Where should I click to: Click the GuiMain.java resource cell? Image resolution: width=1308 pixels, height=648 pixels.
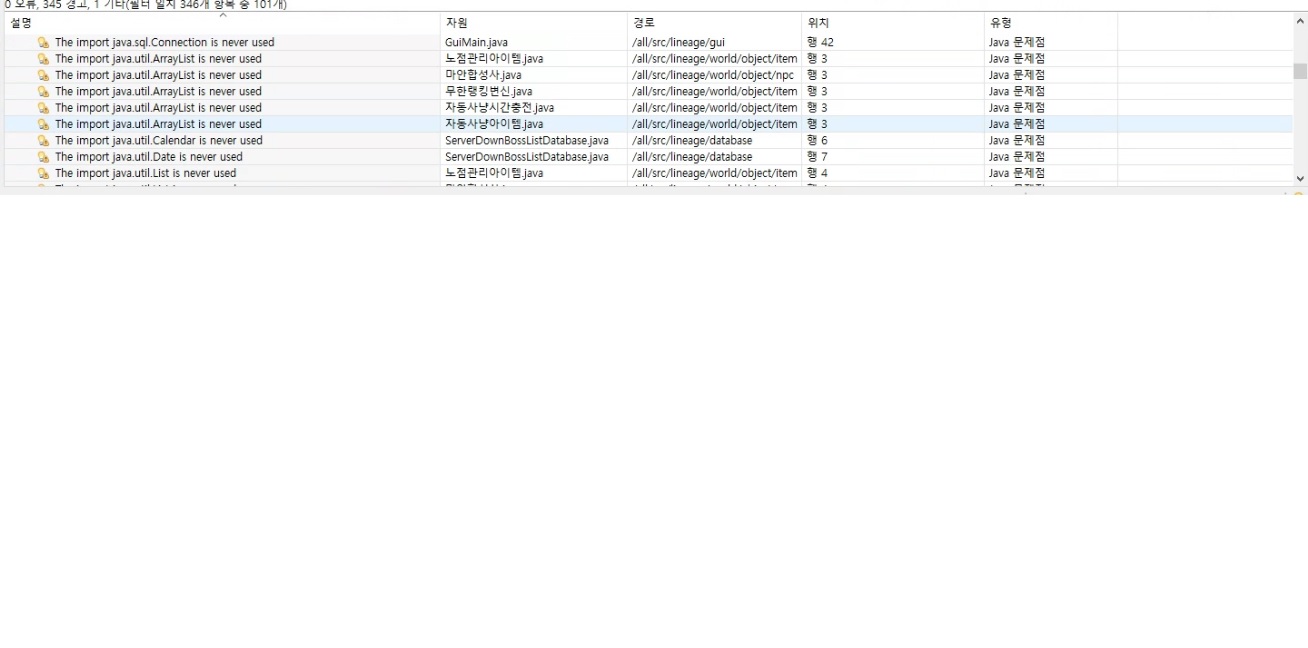pos(476,42)
